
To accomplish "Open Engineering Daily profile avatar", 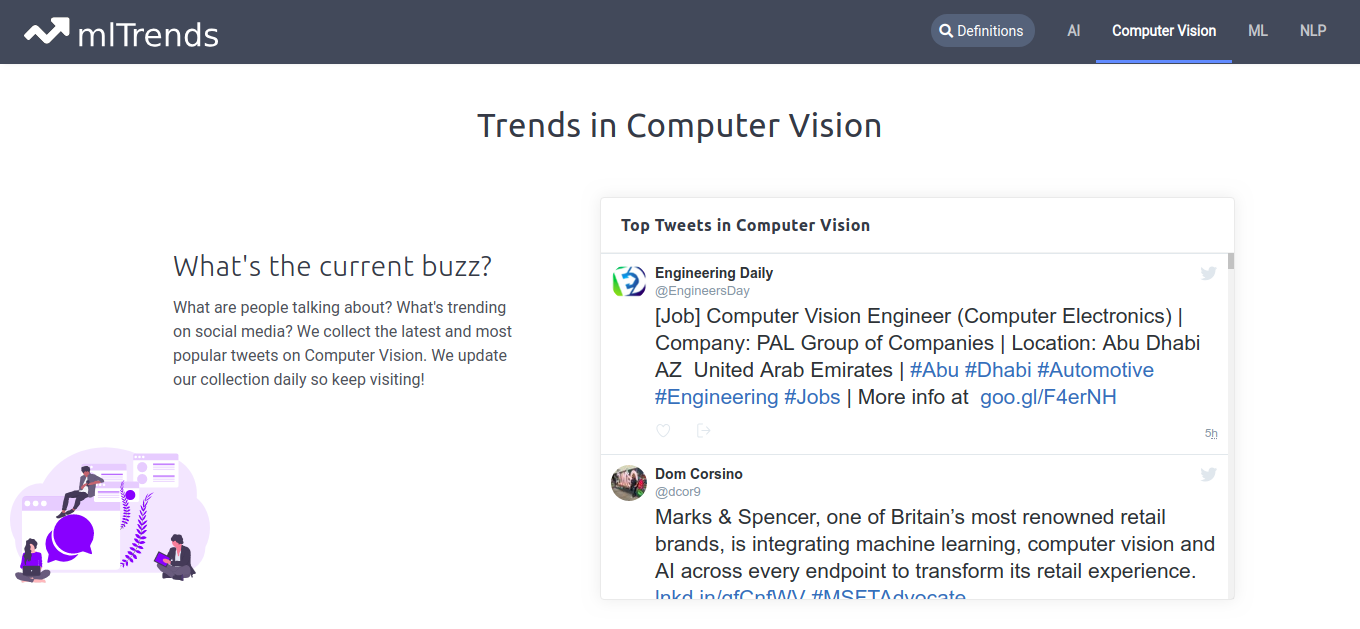I will pos(629,282).
